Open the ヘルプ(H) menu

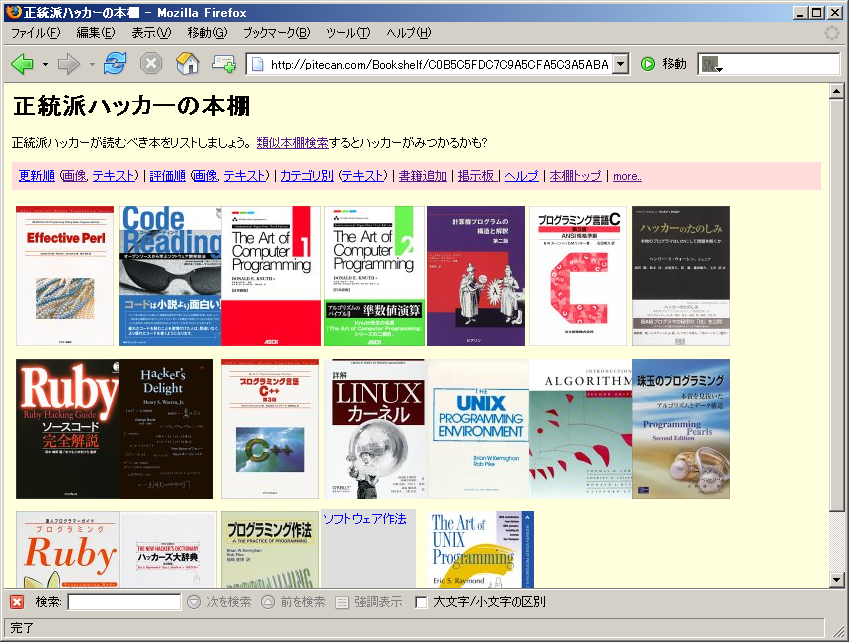(x=409, y=33)
